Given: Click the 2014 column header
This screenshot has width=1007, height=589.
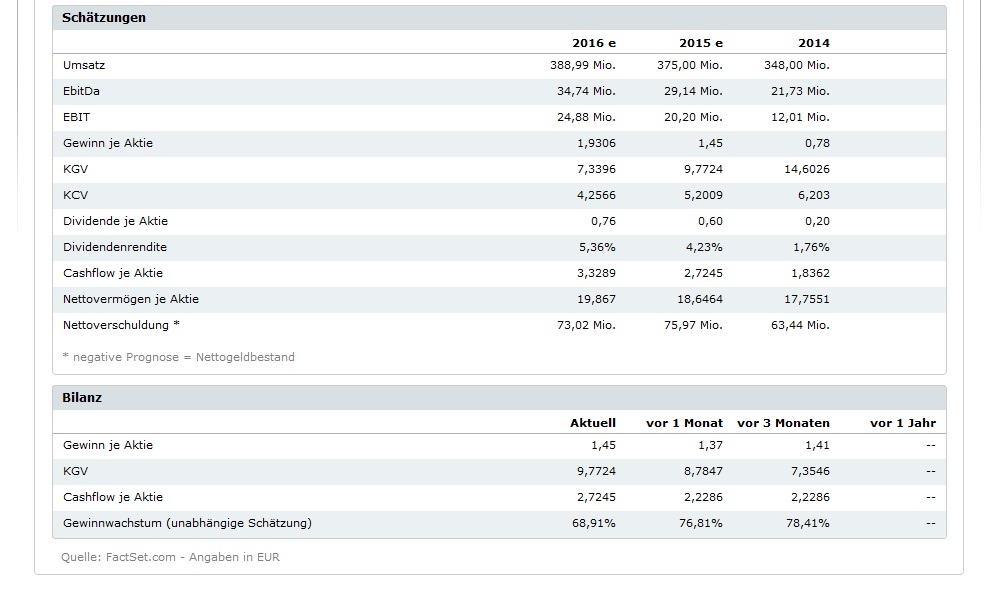Looking at the screenshot, I should (x=813, y=43).
